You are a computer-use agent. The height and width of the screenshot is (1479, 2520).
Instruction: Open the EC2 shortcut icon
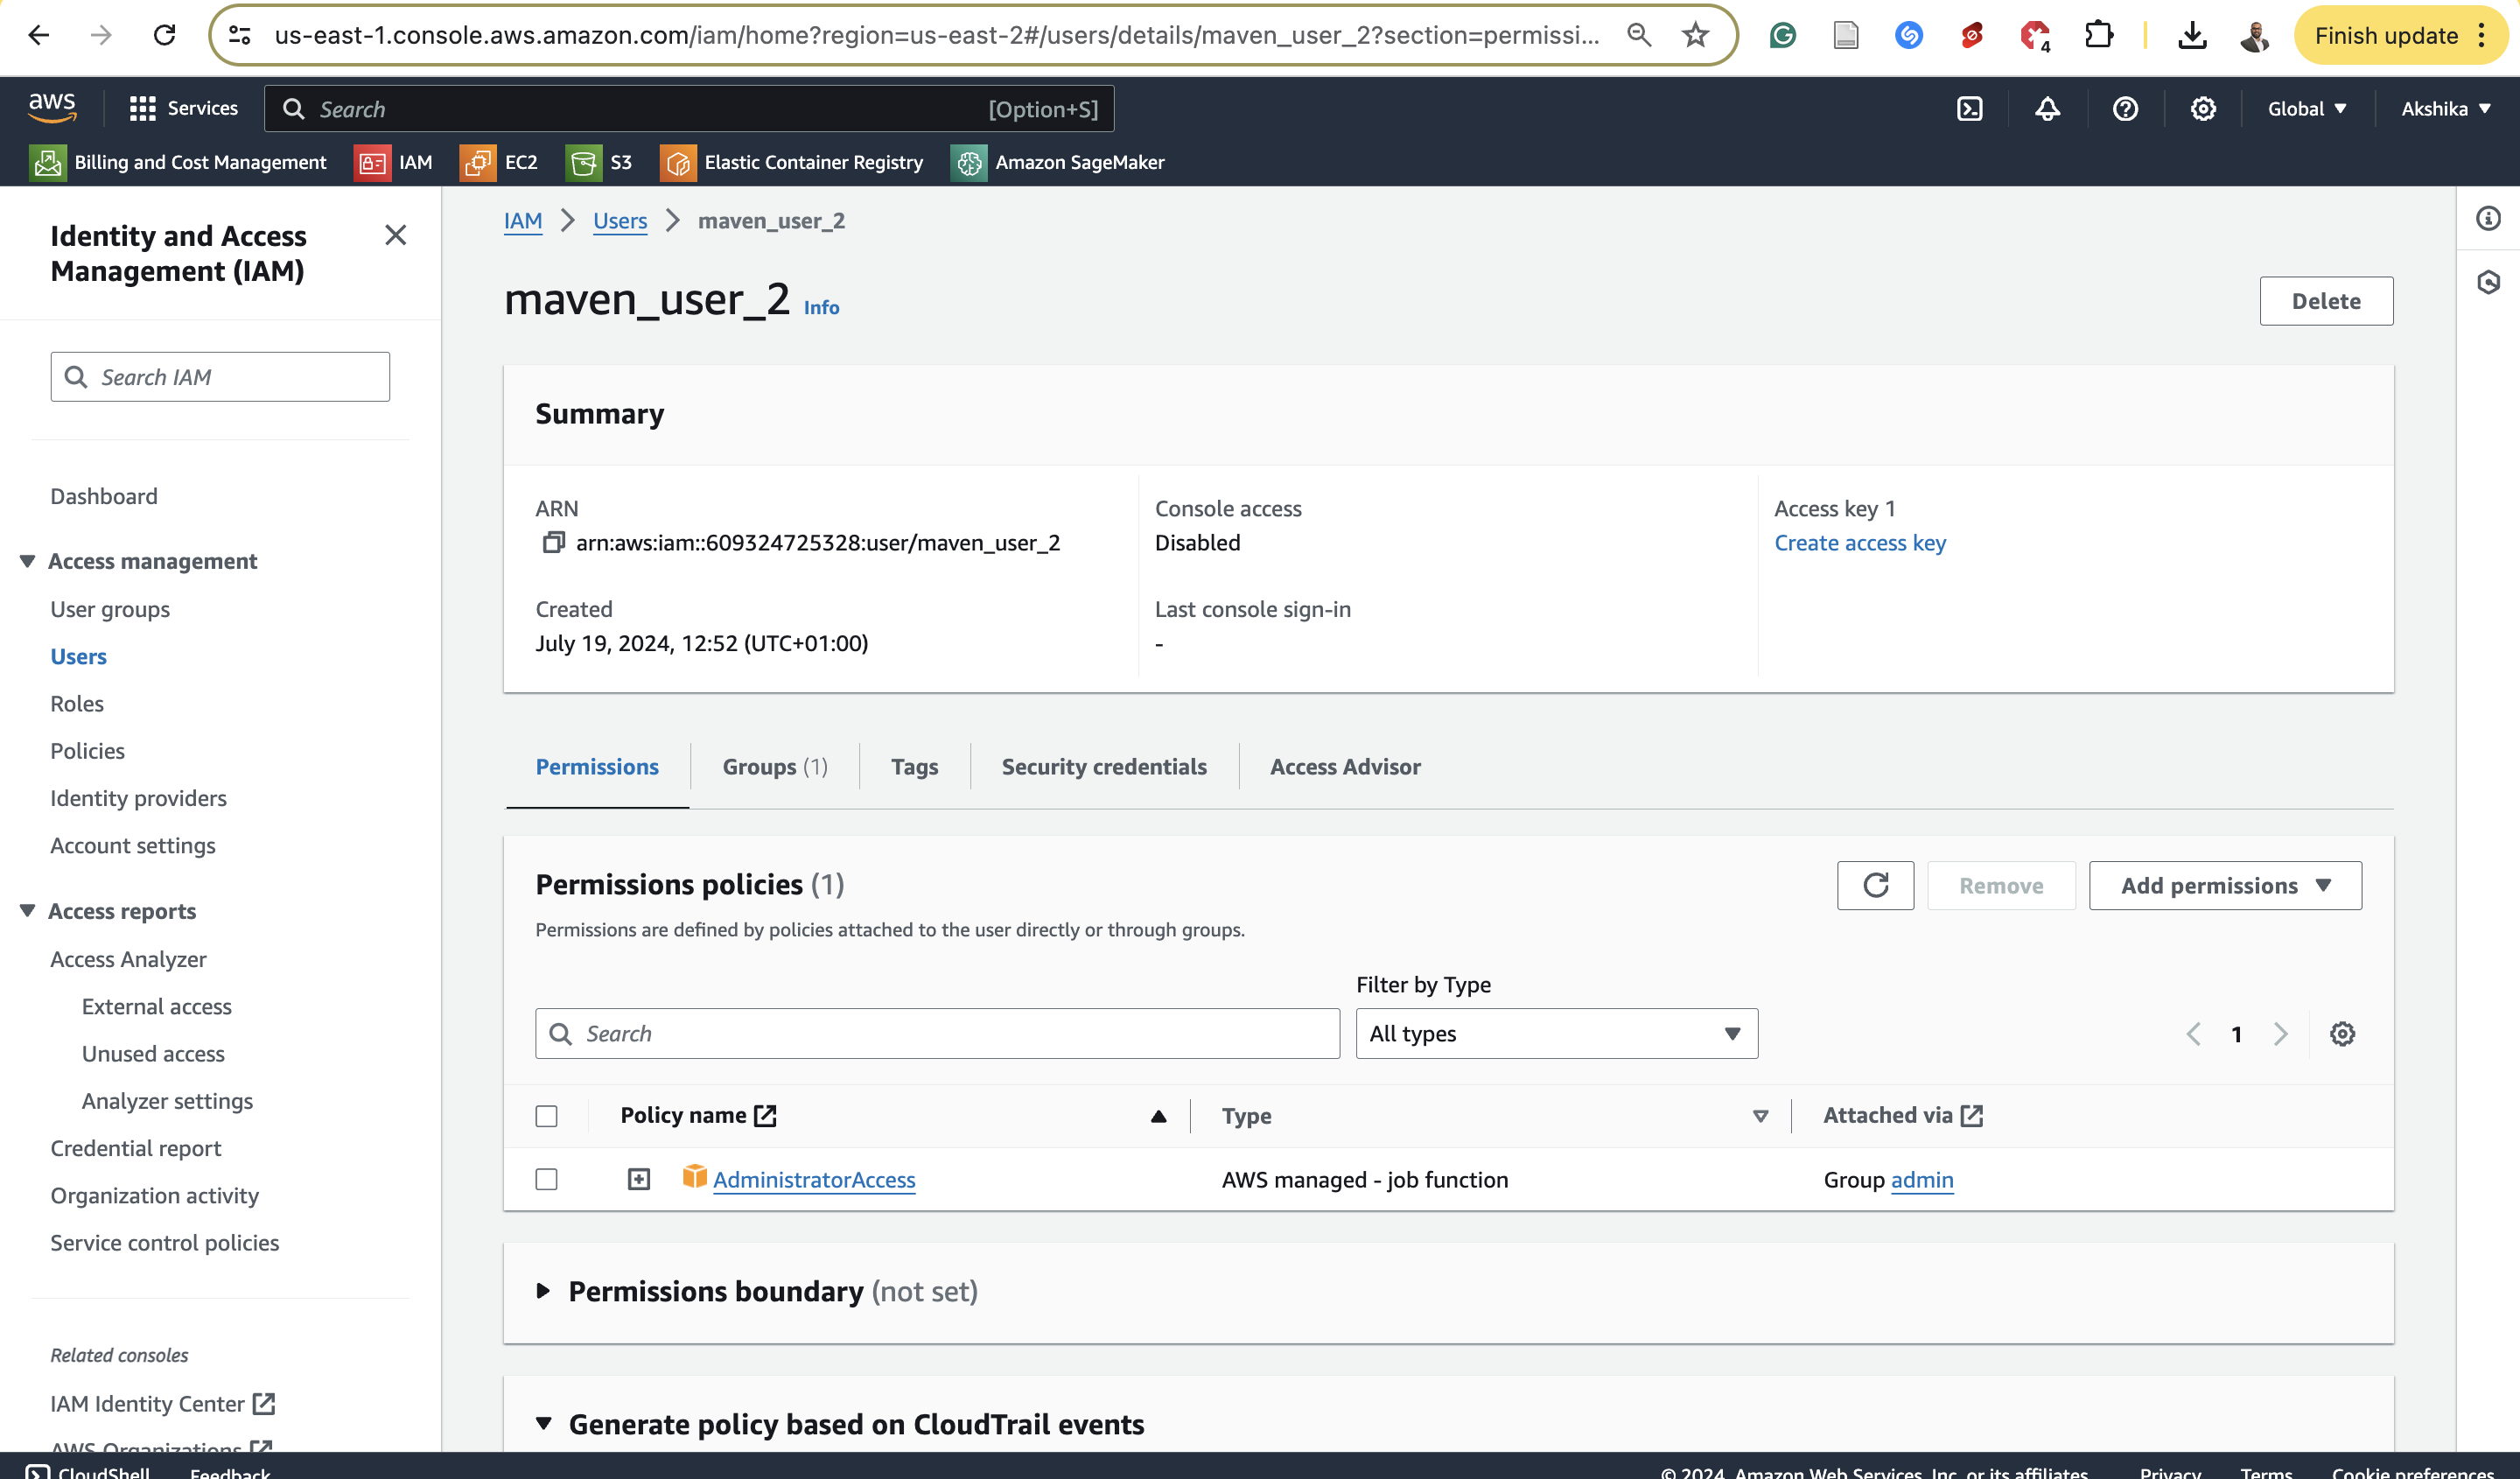click(478, 162)
